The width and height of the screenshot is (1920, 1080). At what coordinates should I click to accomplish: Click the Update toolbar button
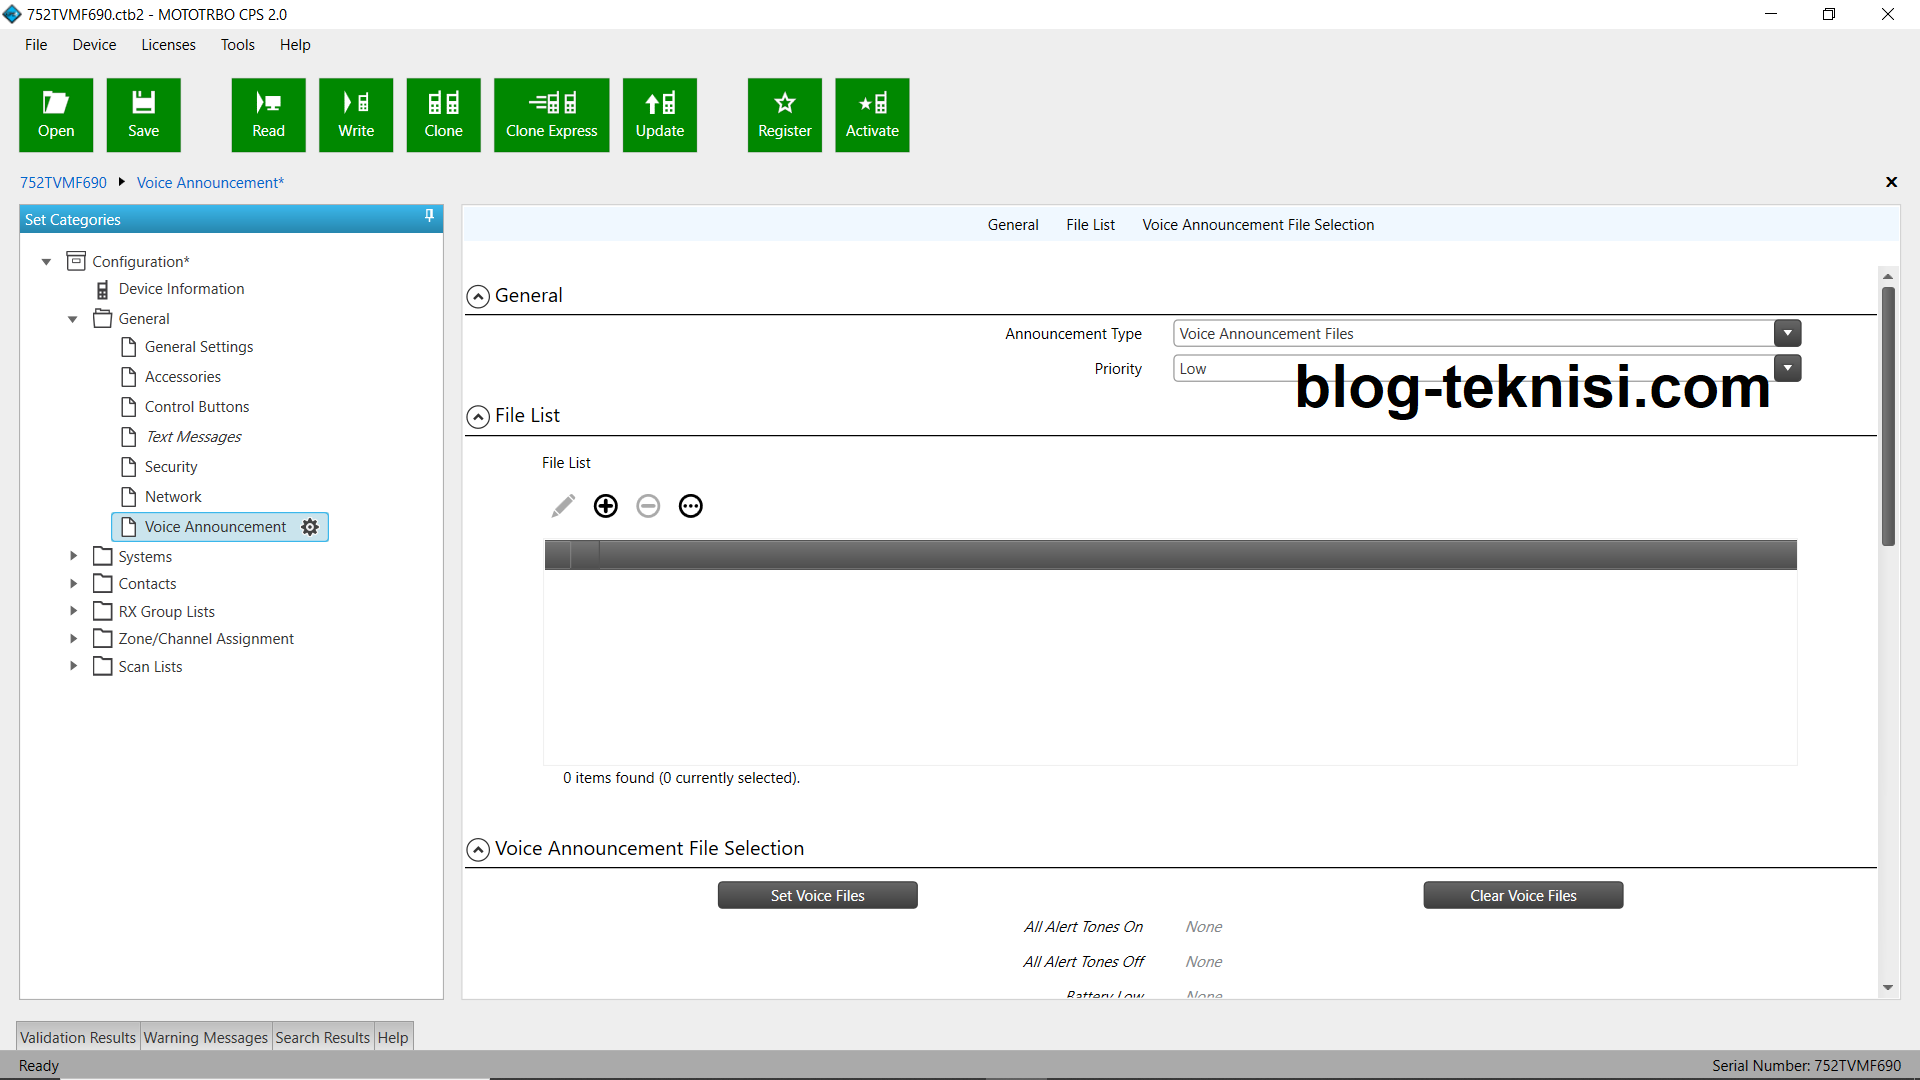click(x=660, y=115)
